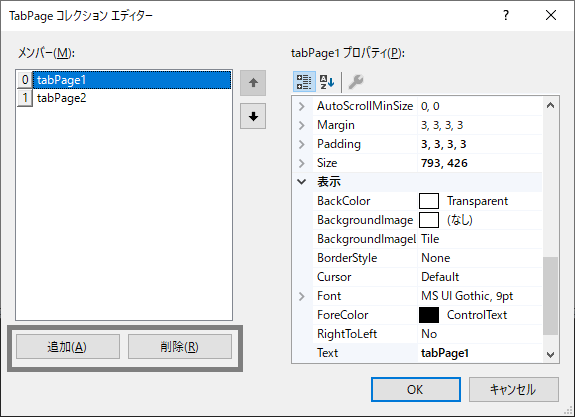Dismiss the dialog with キャンセル

[514, 389]
